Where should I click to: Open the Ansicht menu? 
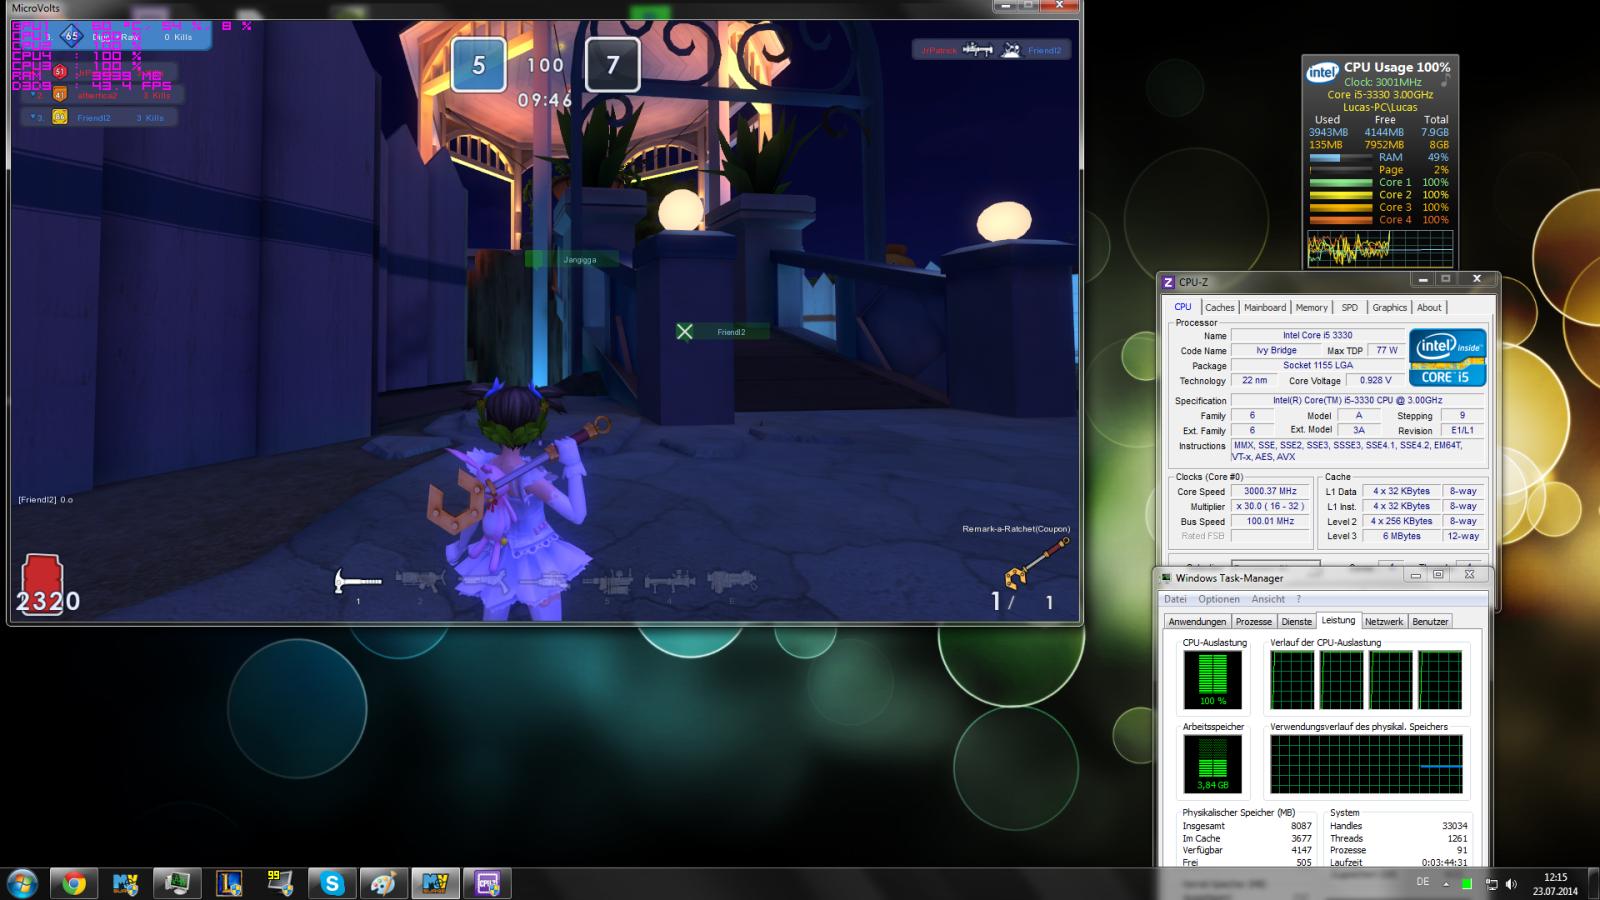pos(1268,599)
